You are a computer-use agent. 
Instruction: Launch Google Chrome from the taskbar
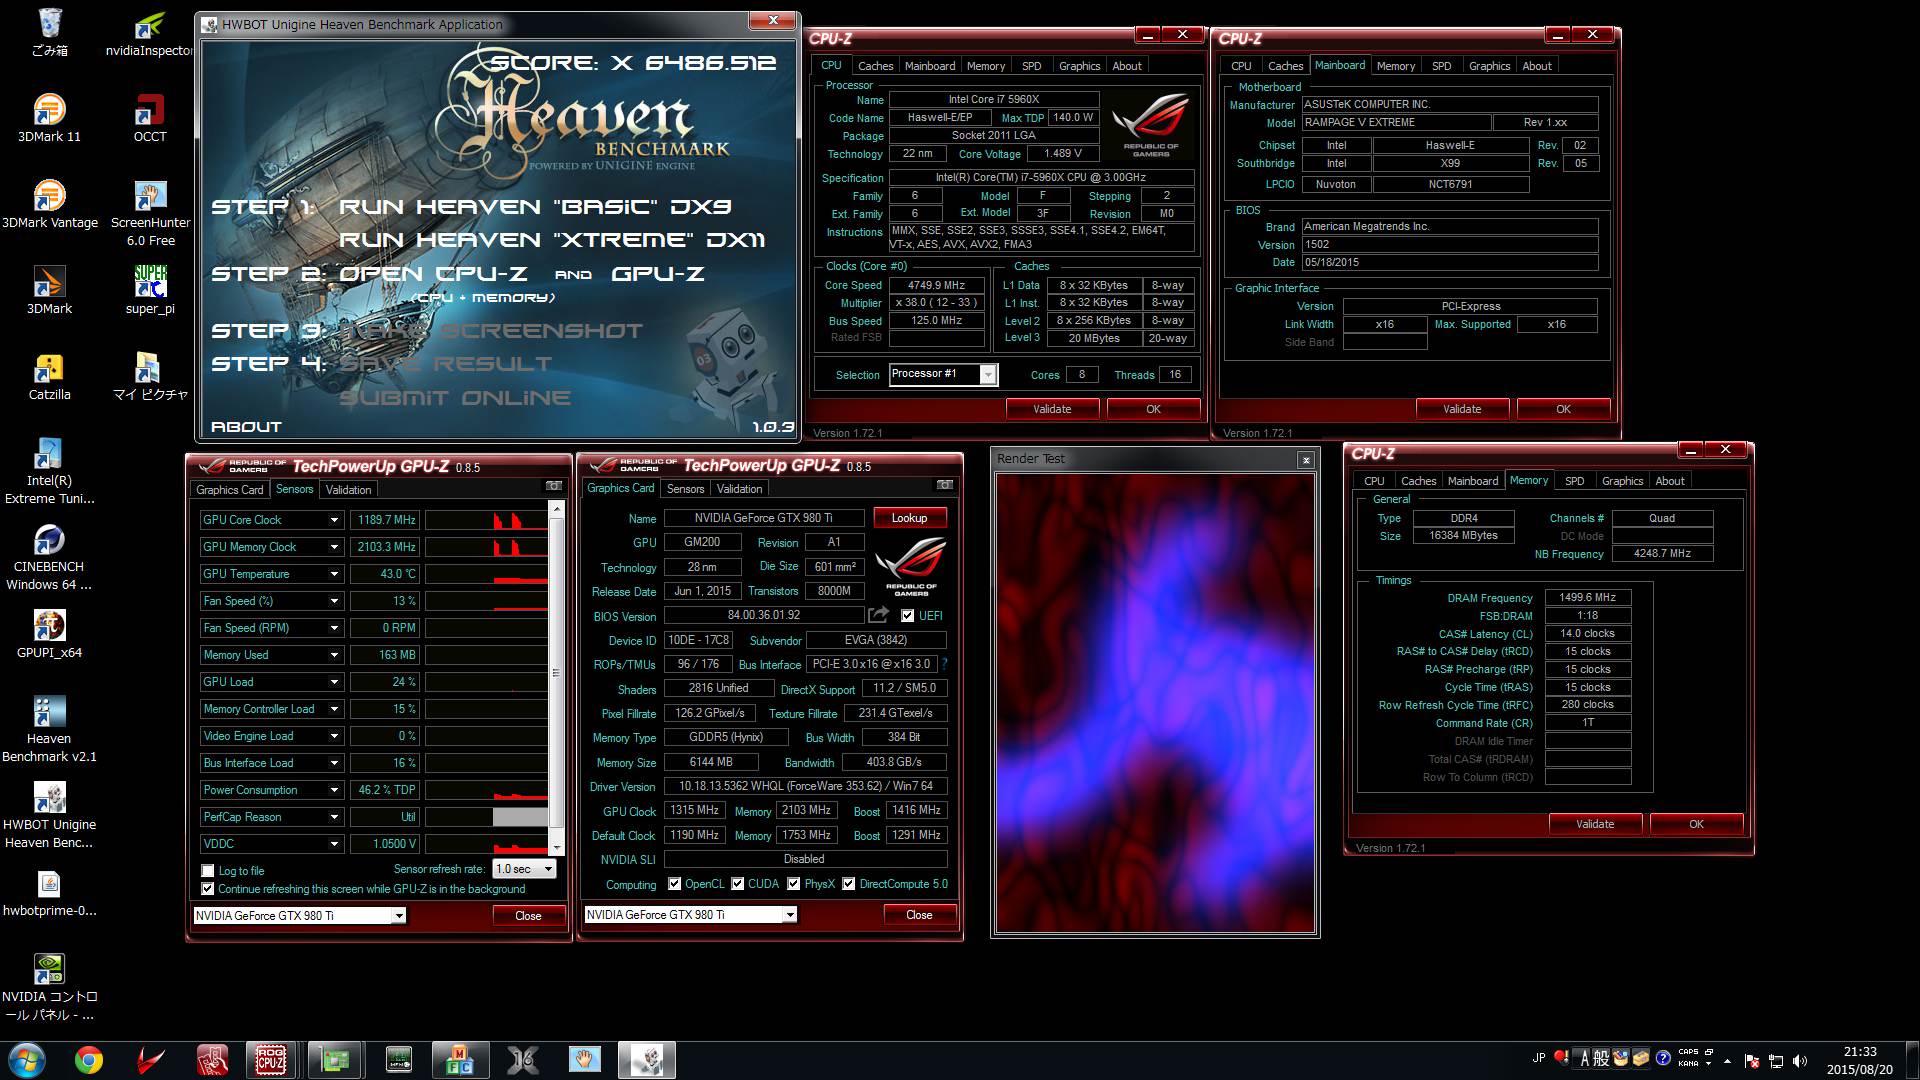click(89, 1060)
